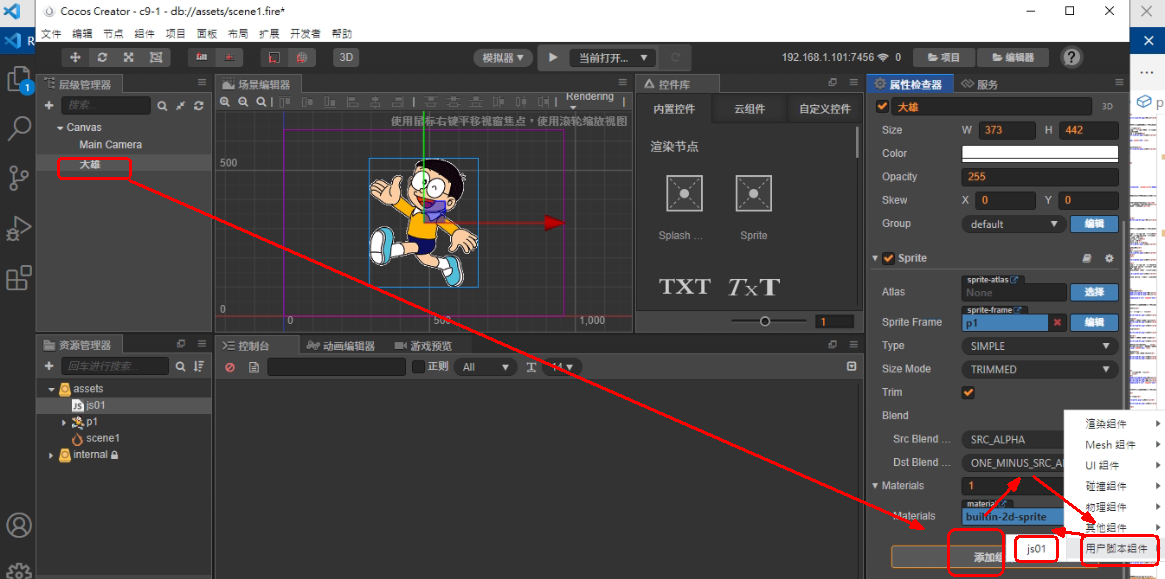Switch to 自定义控件 tab
Screen dimensions: 1165x579
[825, 109]
